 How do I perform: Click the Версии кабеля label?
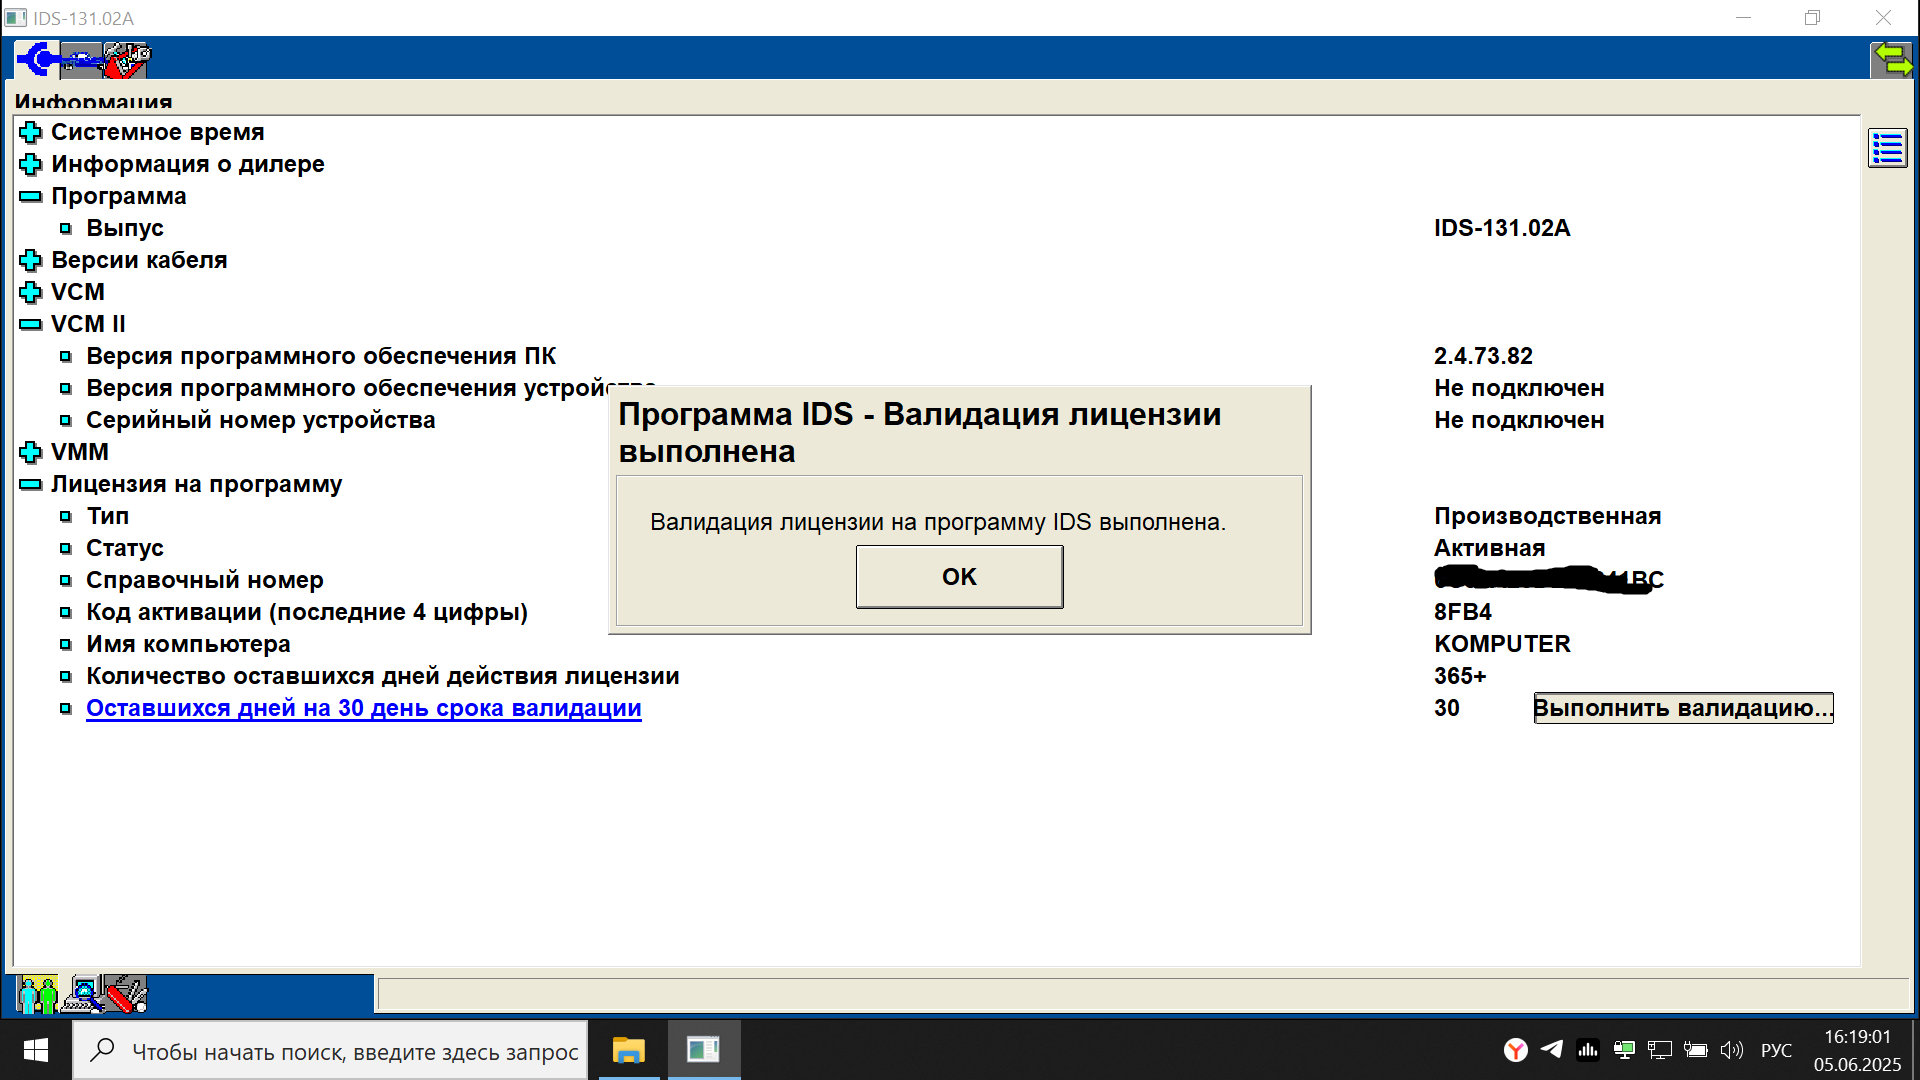pos(139,260)
